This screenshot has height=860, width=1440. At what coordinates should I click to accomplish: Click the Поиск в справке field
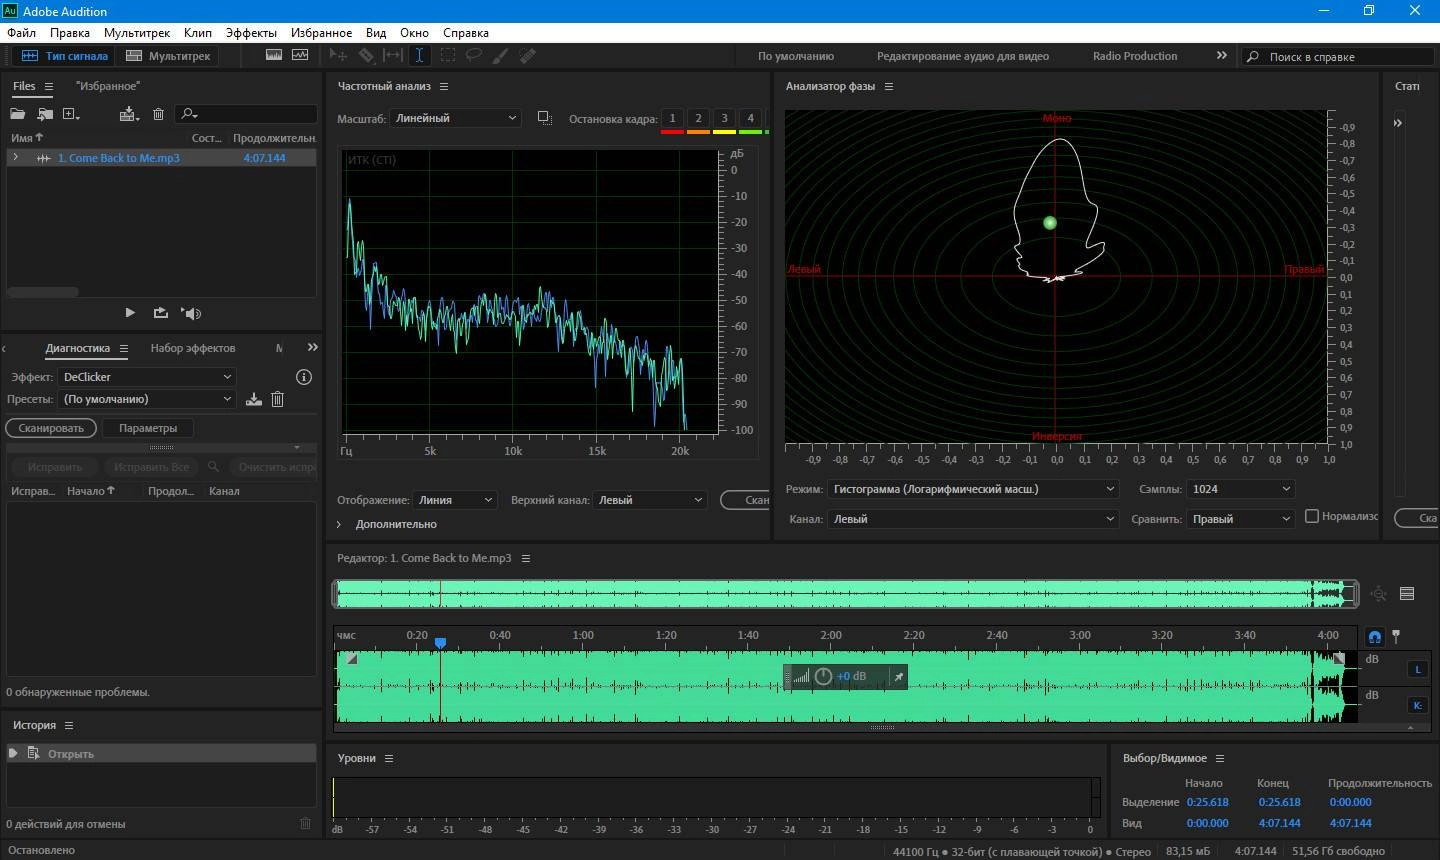(x=1338, y=57)
